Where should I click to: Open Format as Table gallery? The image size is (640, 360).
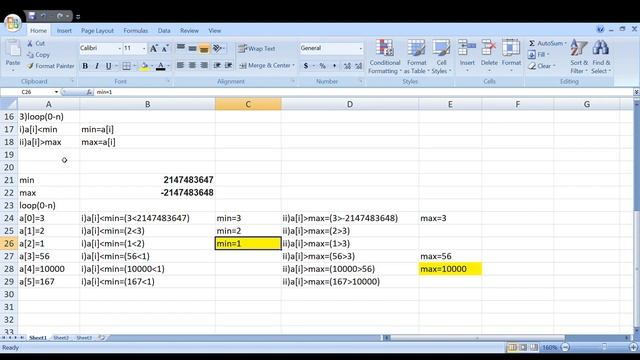pos(416,57)
